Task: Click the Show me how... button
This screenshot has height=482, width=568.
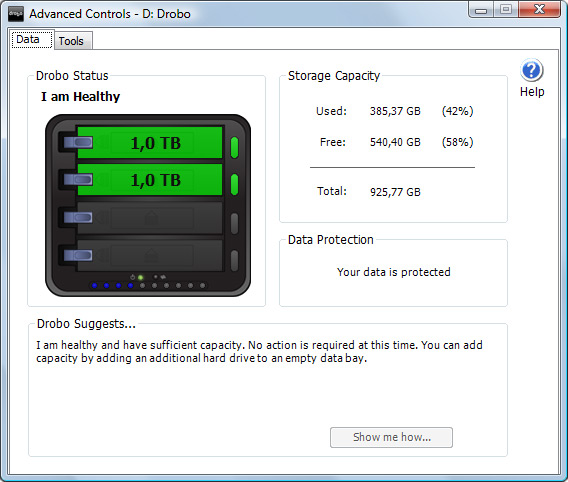Action: coord(391,437)
